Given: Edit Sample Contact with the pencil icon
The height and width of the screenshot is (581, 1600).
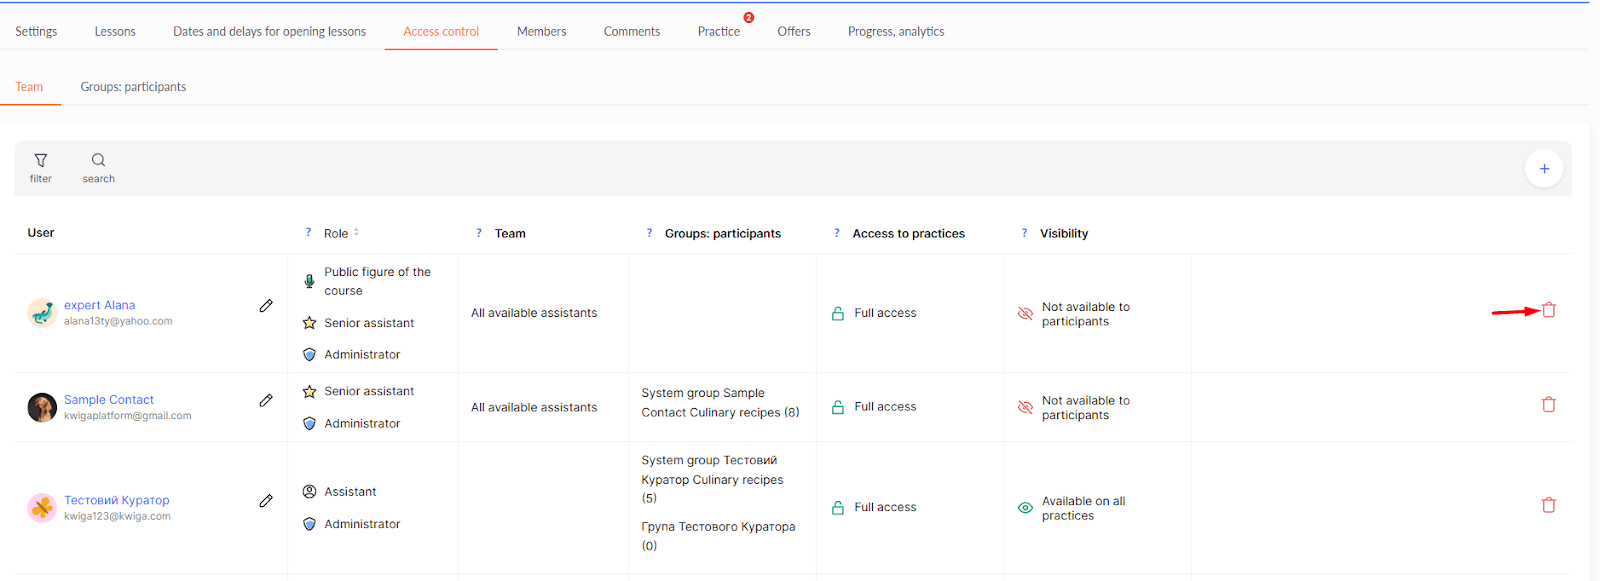Looking at the screenshot, I should tap(266, 400).
